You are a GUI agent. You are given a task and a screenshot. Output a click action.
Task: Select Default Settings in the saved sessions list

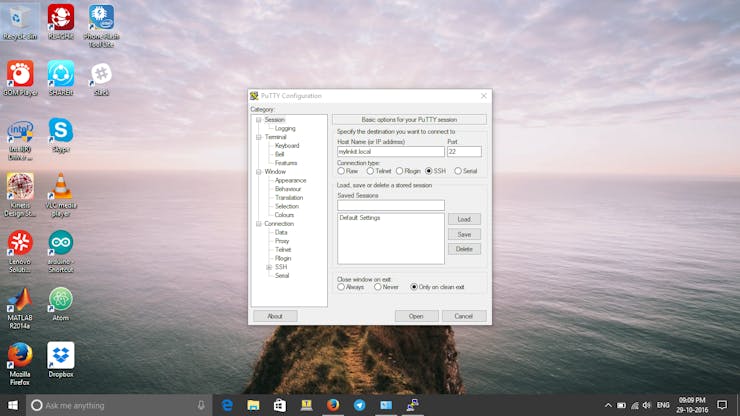[360, 218]
